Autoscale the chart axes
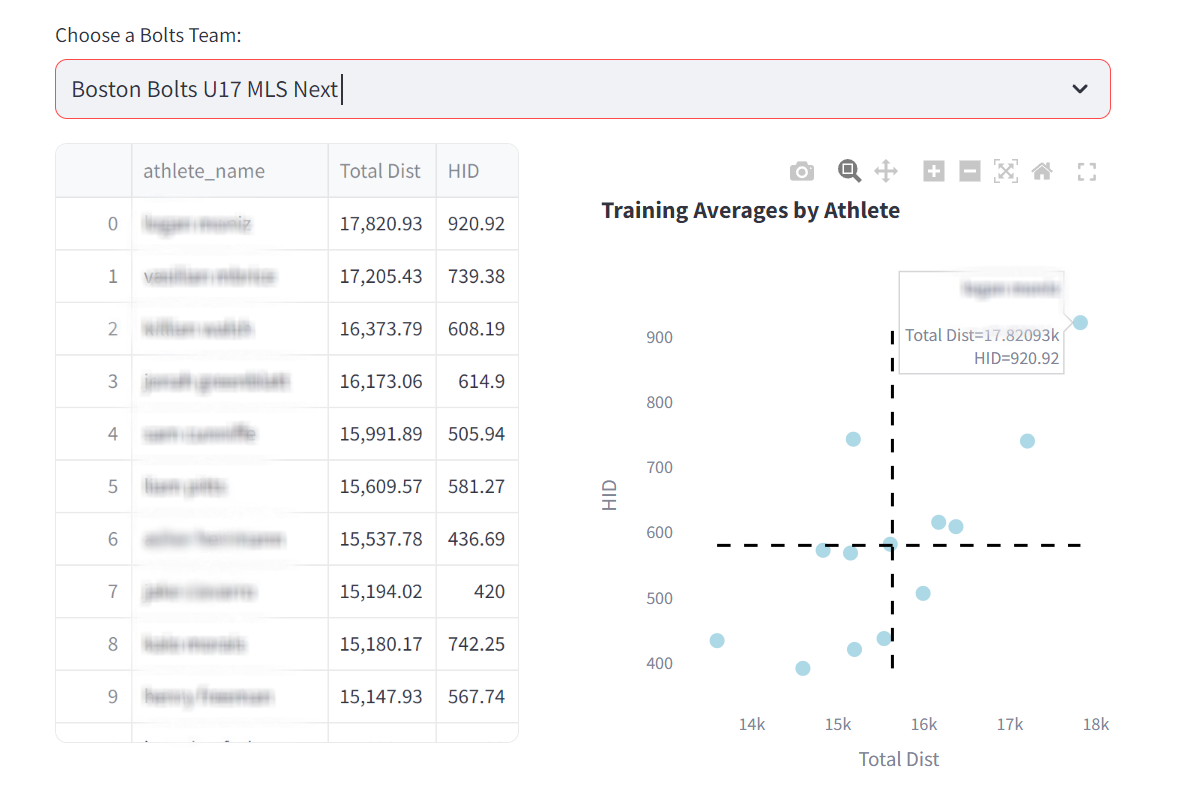Screen dimensions: 1201x799 coord(1005,170)
